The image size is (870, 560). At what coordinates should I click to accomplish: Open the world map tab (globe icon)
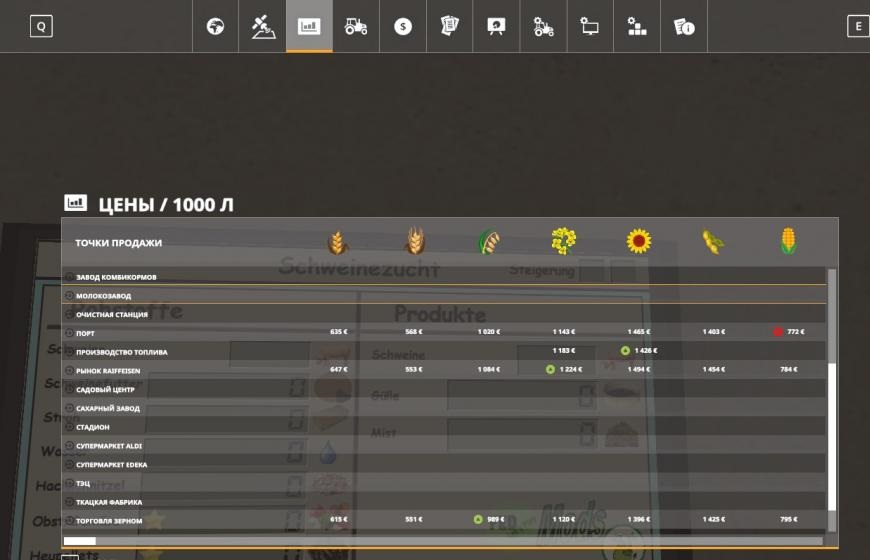coord(215,27)
